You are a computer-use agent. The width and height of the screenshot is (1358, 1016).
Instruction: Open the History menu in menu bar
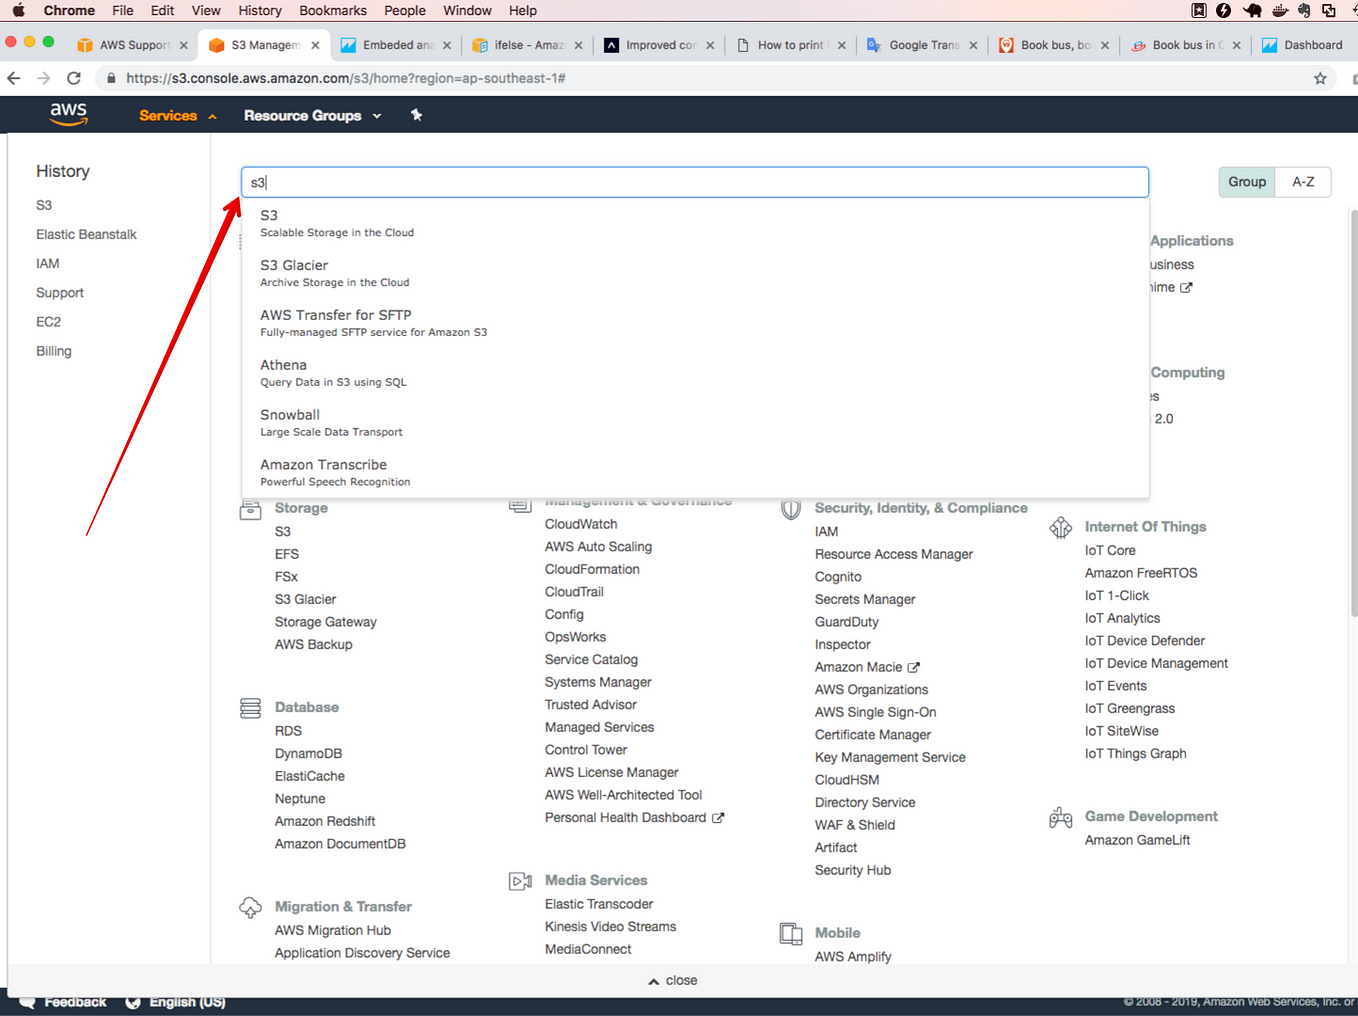pos(260,10)
